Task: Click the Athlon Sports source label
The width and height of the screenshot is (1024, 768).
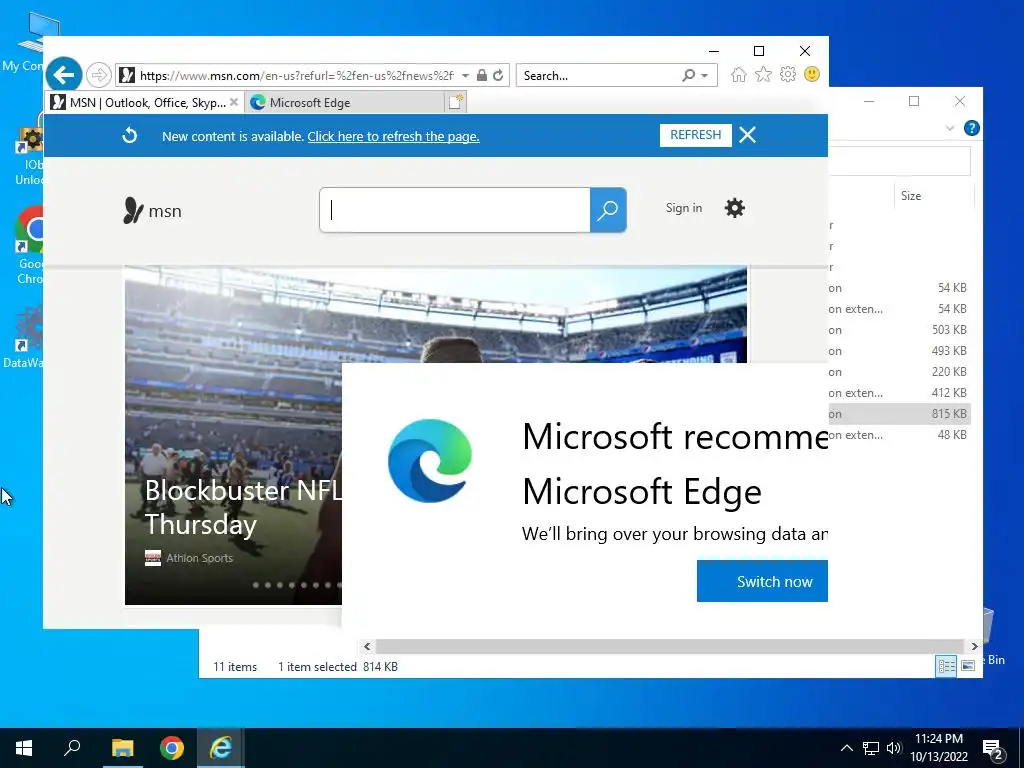Action: (199, 558)
